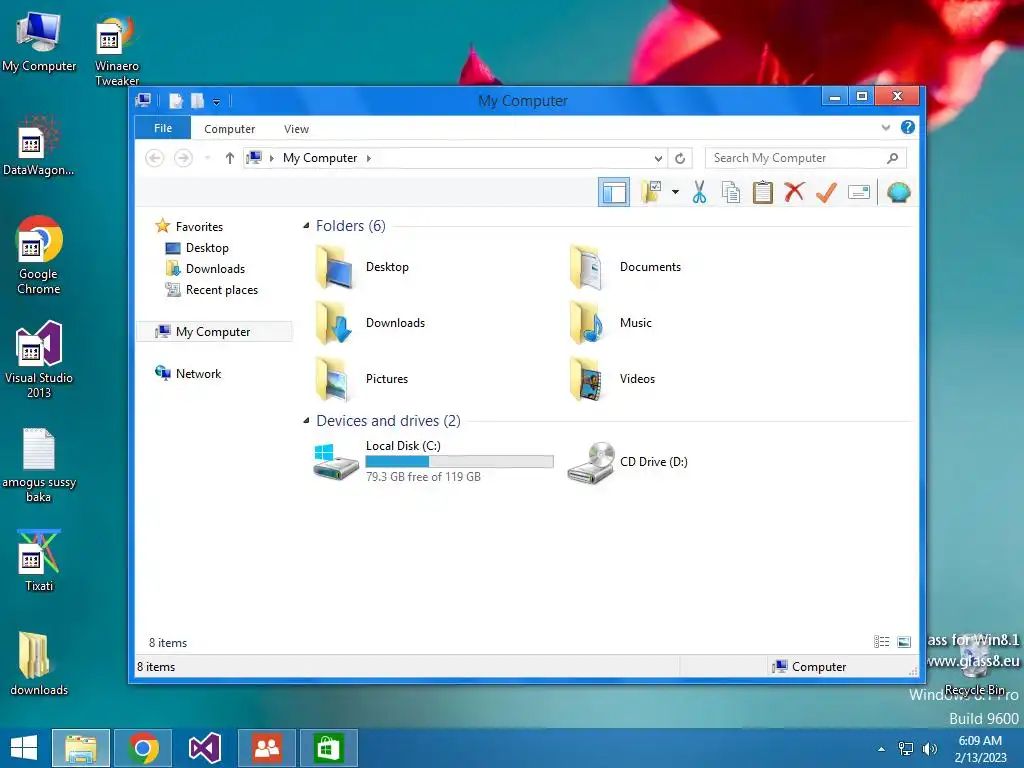
Task: Select the Music folder icon
Action: [587, 323]
